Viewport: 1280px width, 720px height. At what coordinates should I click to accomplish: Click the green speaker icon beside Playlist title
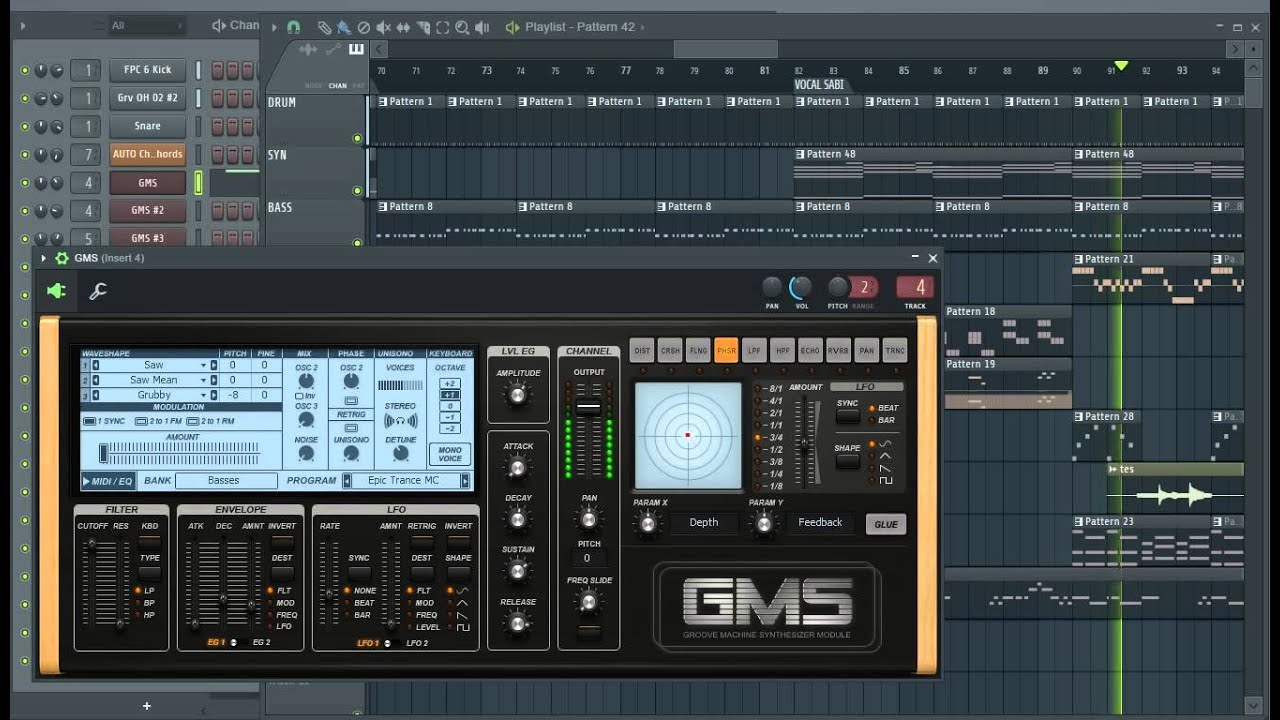[513, 27]
